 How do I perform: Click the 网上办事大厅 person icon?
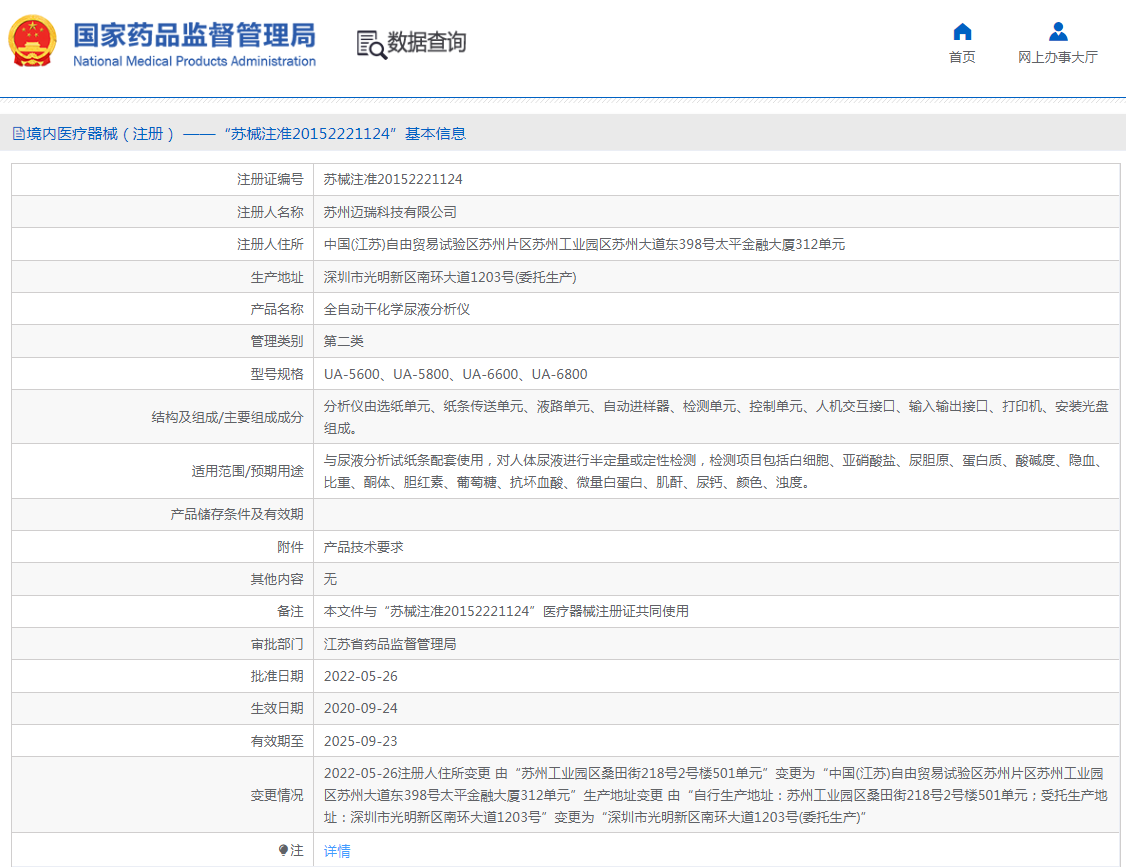1057,31
